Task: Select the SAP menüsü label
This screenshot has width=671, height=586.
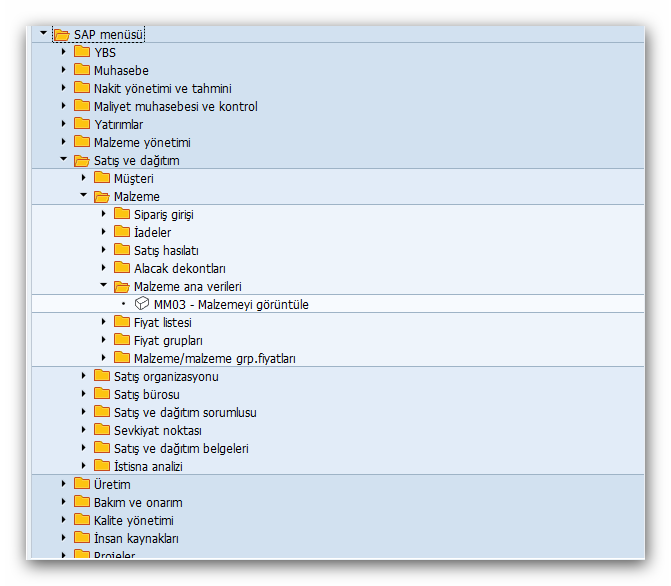Action: click(108, 35)
